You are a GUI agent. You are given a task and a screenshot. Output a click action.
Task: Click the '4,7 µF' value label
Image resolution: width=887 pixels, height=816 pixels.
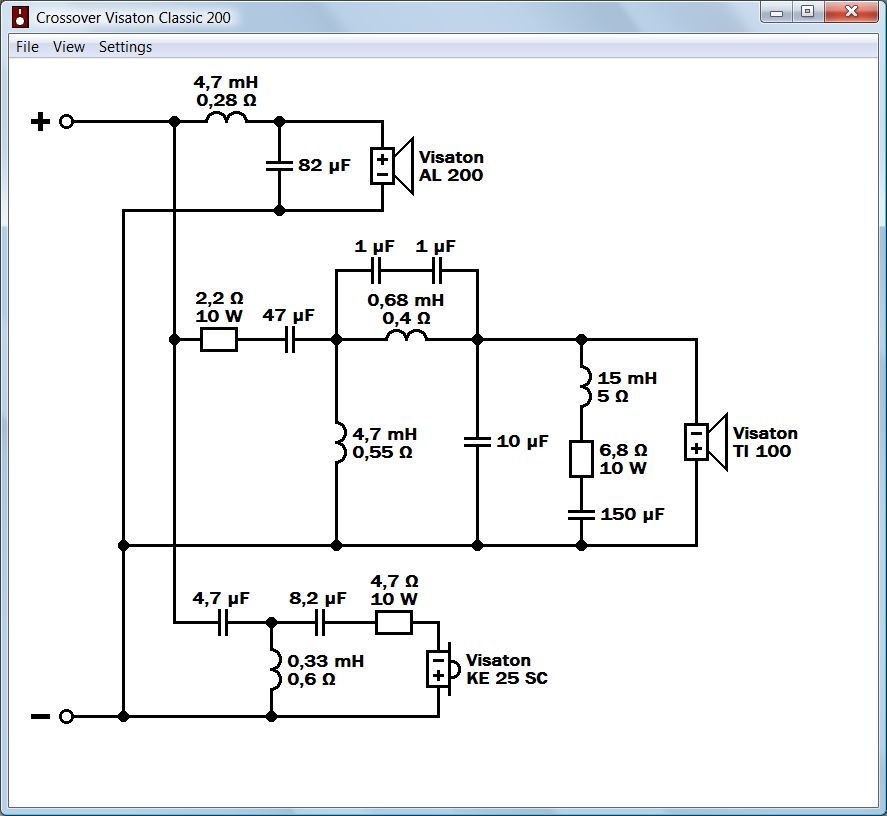coord(221,599)
